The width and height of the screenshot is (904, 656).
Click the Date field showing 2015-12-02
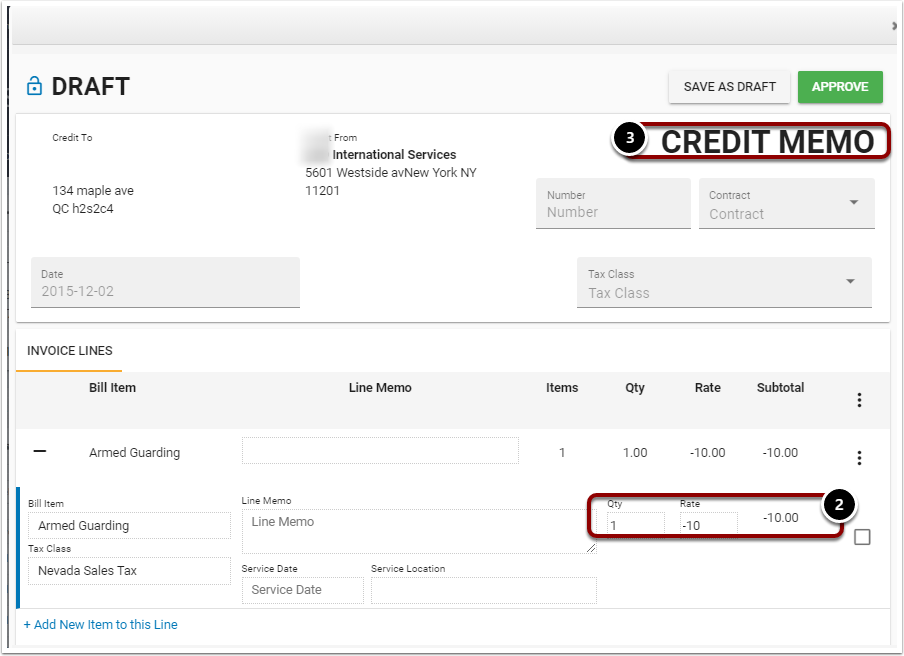pos(165,282)
